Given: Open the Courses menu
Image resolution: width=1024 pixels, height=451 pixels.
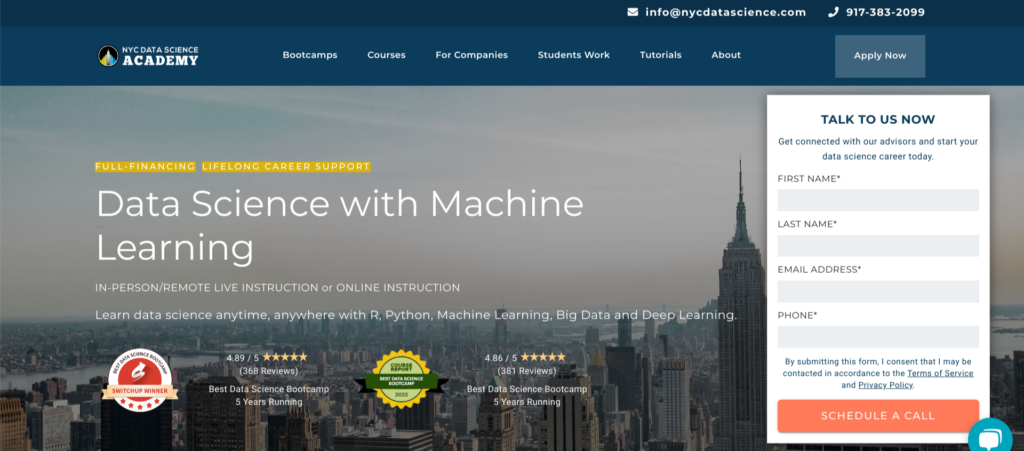Looking at the screenshot, I should click(x=386, y=55).
